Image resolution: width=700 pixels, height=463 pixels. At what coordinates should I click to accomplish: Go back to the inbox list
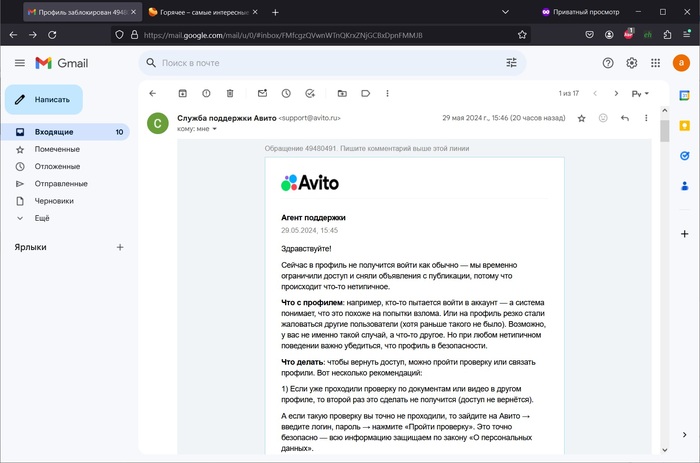coord(153,93)
